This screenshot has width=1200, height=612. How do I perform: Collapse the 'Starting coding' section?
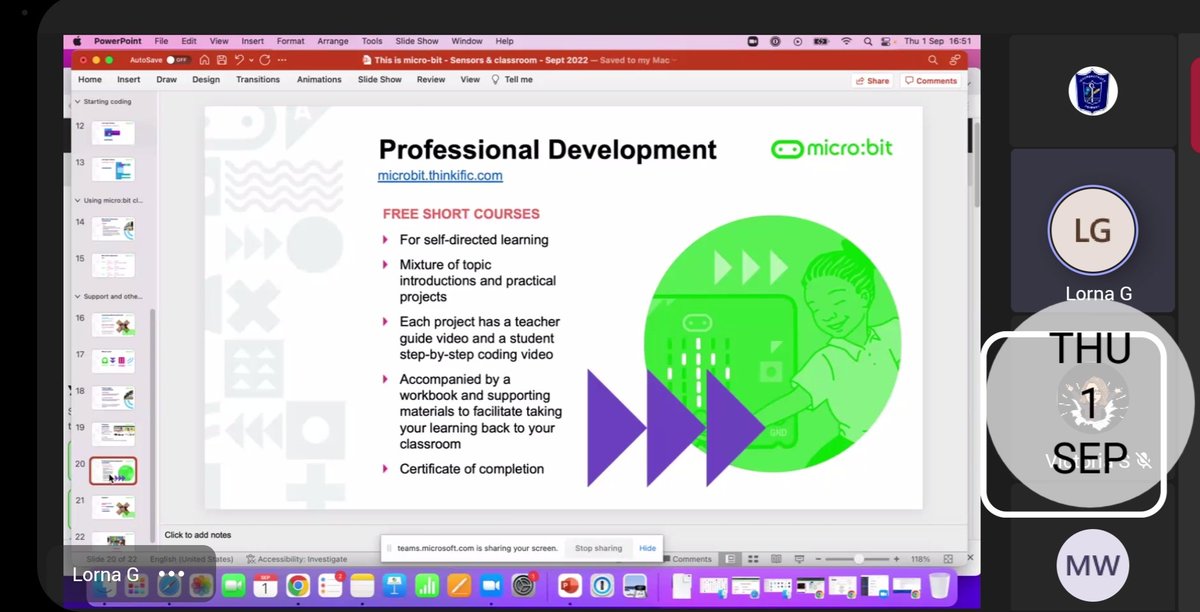click(x=78, y=101)
